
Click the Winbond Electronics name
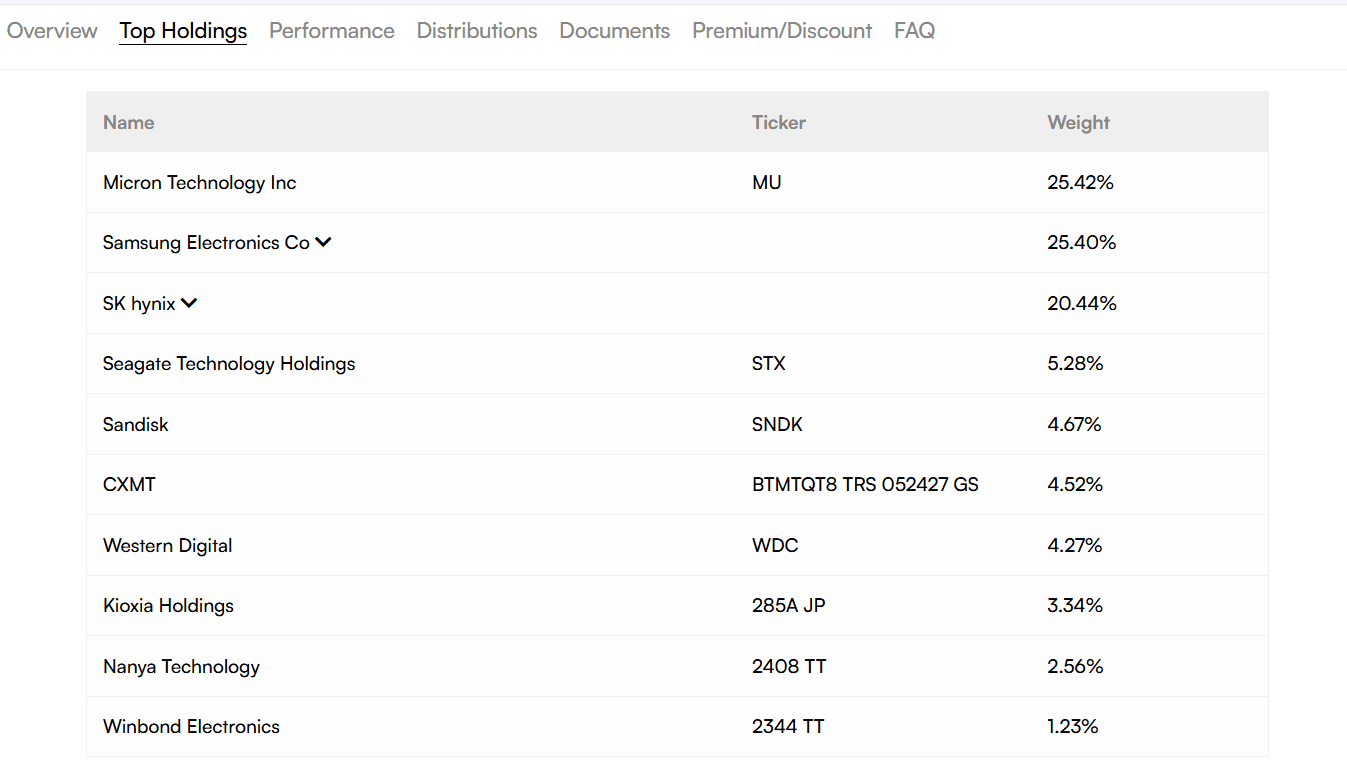point(191,727)
